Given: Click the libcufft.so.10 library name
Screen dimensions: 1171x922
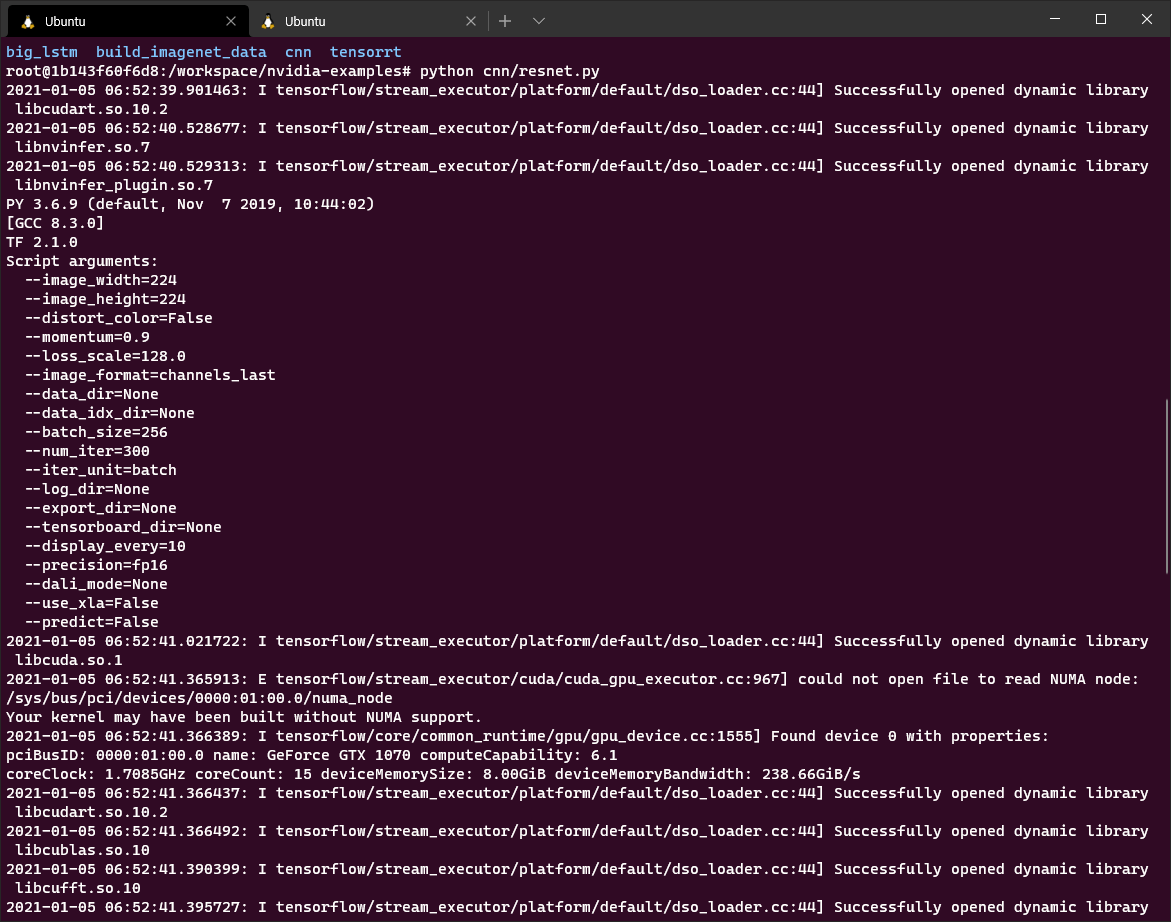Looking at the screenshot, I should tap(78, 888).
